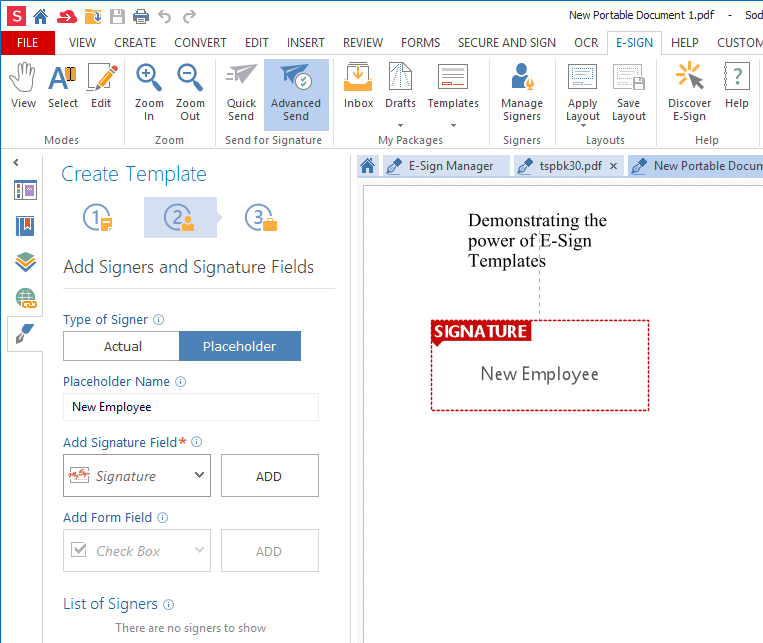The height and width of the screenshot is (643, 763).
Task: Collapse the side panel with arrow
Action: click(x=16, y=163)
